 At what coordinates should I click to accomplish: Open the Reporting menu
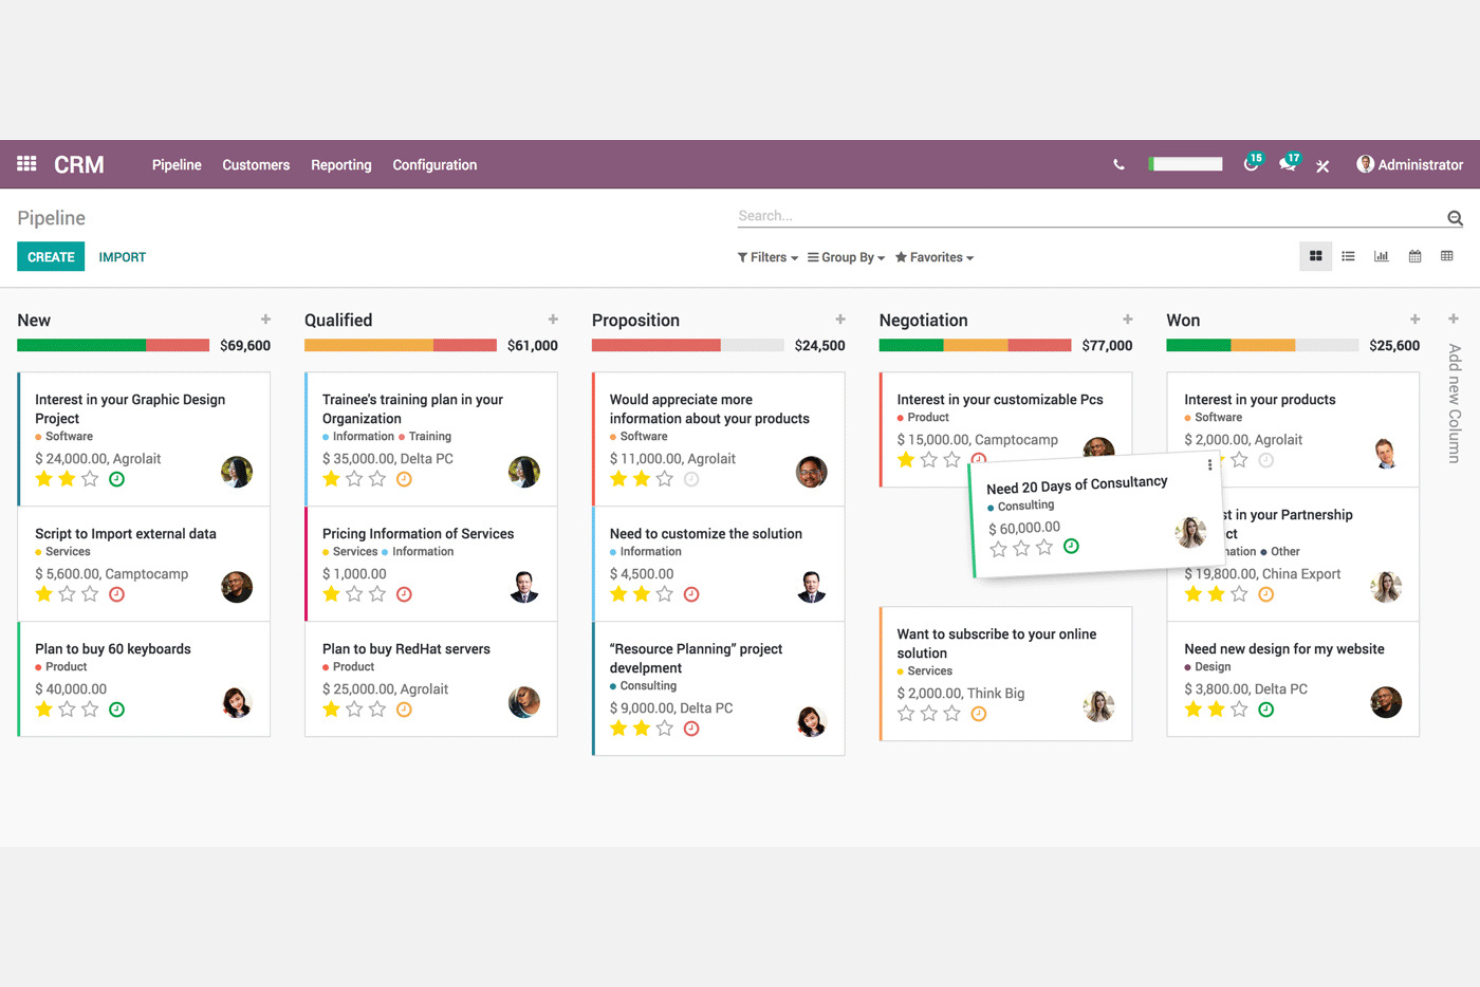point(341,164)
